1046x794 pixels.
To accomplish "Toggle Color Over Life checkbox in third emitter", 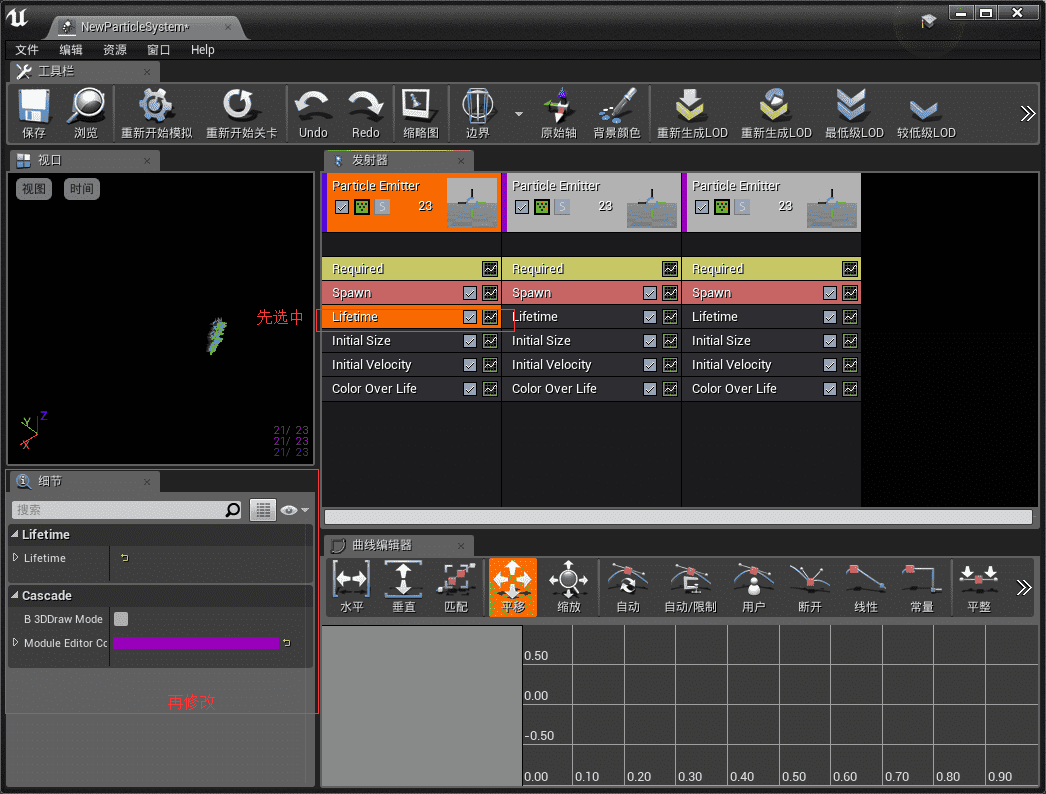I will (830, 389).
